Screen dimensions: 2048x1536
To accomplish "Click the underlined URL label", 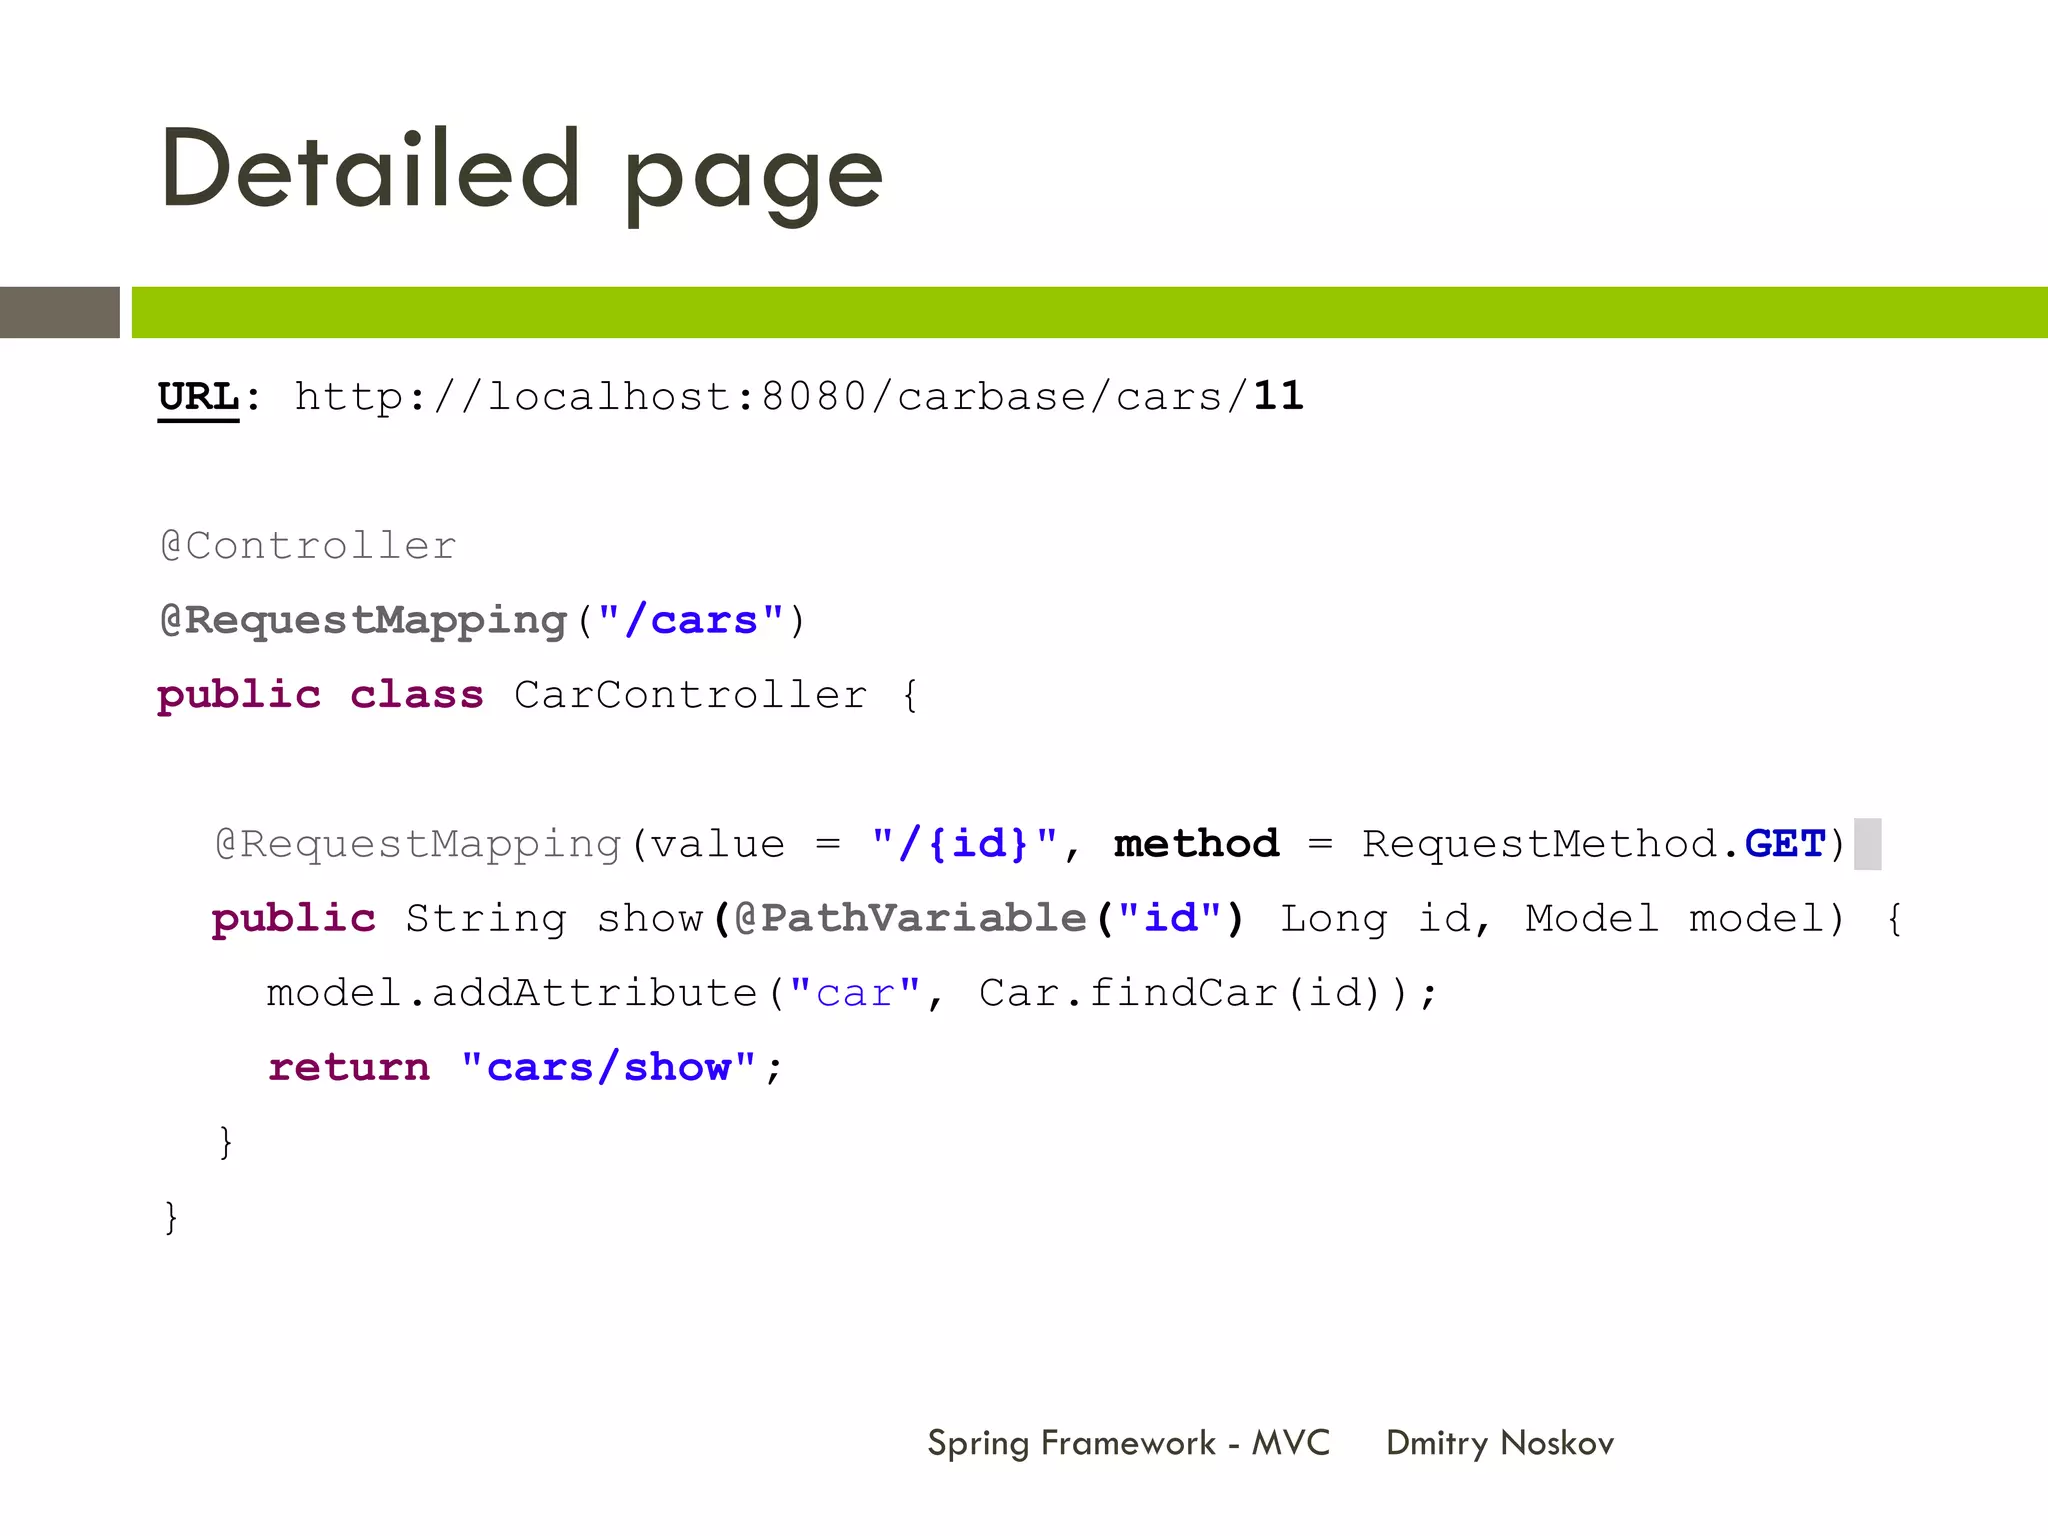I will 198,397.
